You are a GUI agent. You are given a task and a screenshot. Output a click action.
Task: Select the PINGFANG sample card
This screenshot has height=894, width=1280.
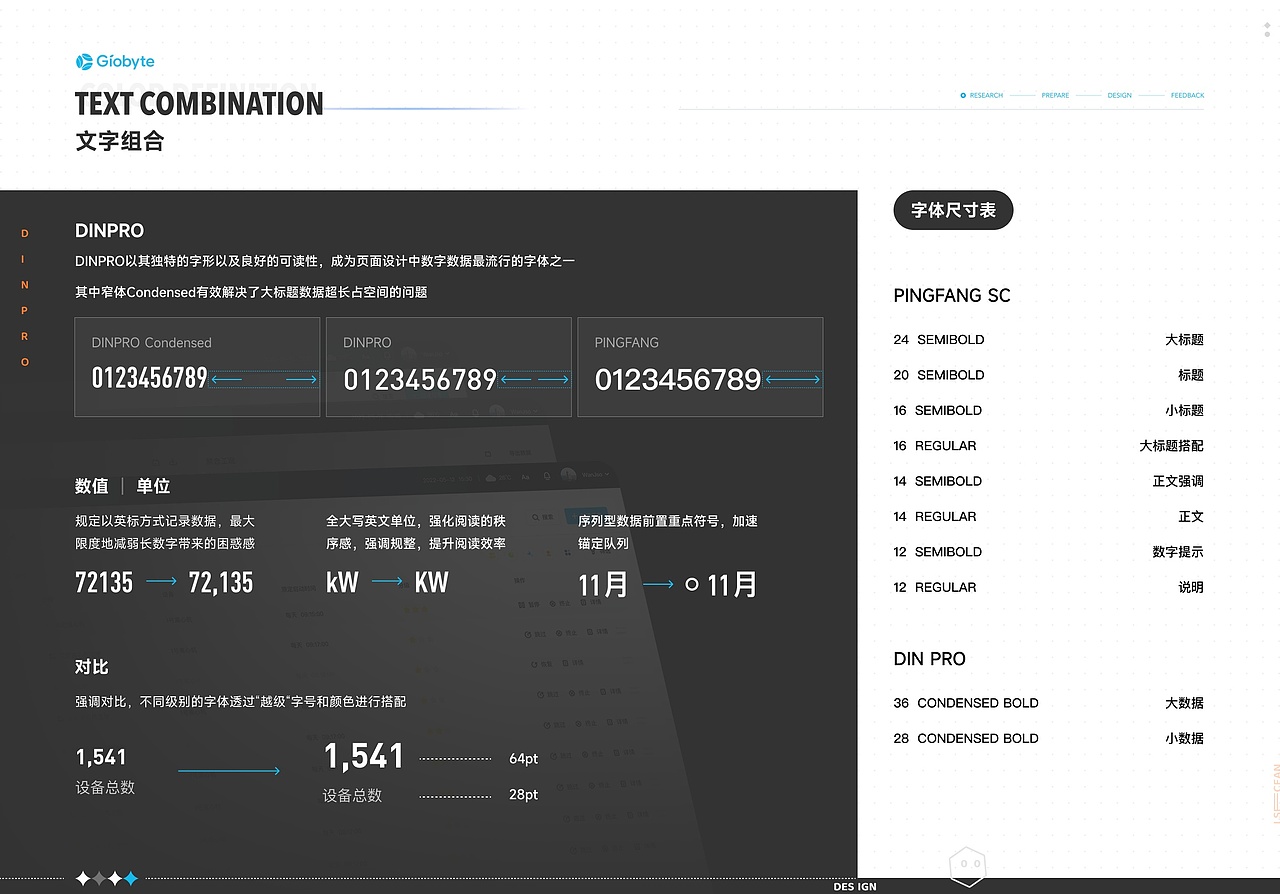pos(700,367)
